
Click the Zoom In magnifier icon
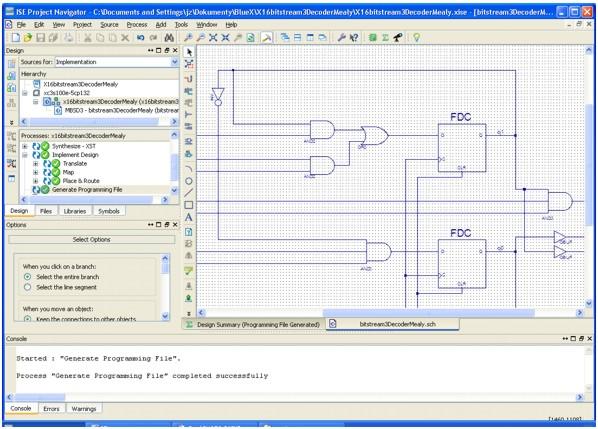[x=188, y=37]
